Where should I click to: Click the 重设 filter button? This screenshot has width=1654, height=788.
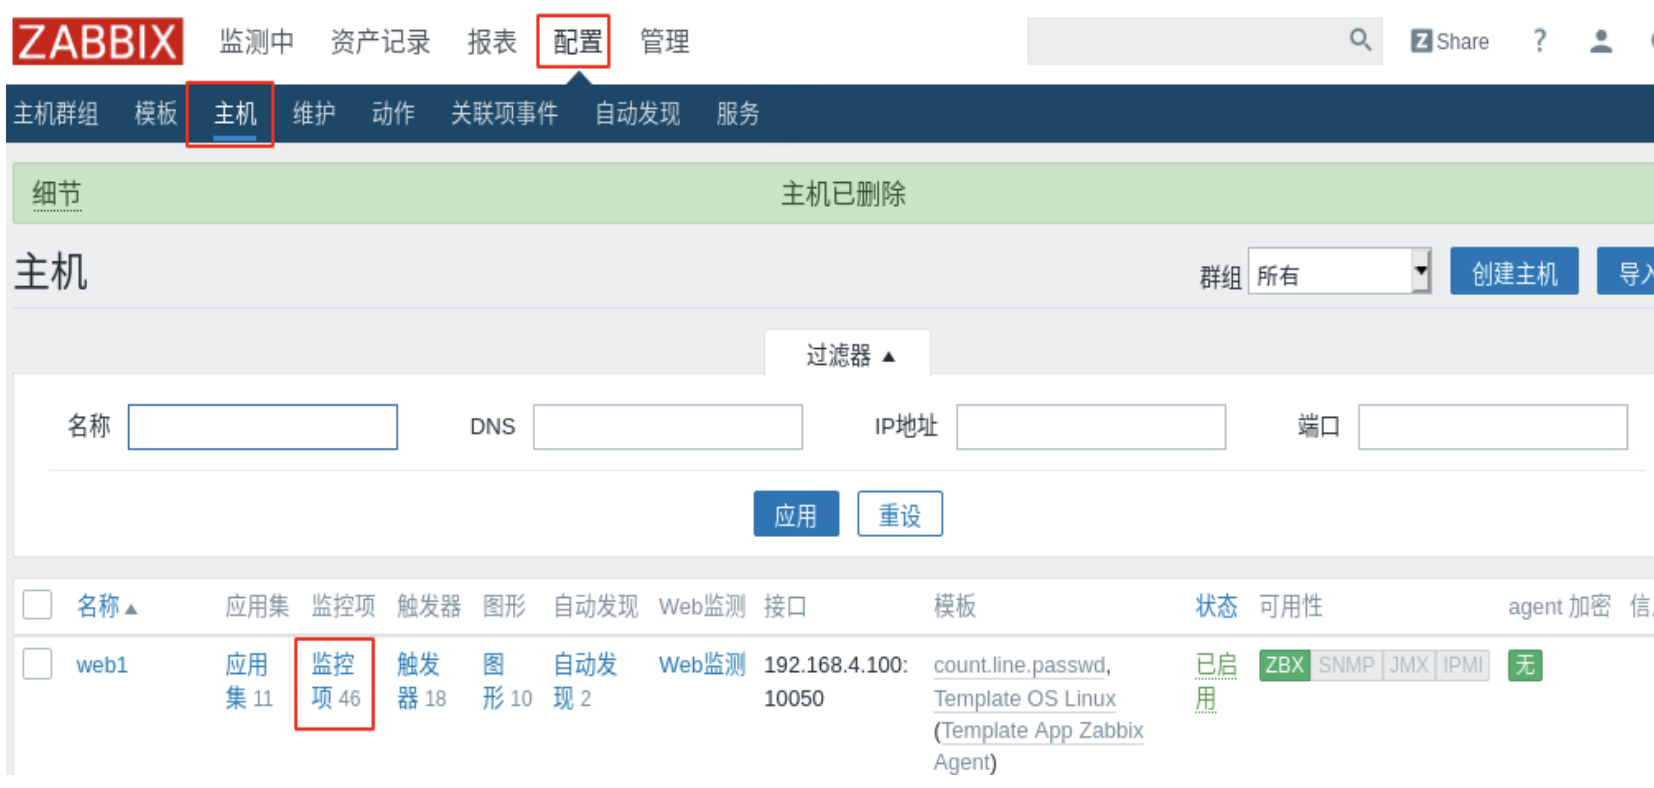(x=900, y=514)
